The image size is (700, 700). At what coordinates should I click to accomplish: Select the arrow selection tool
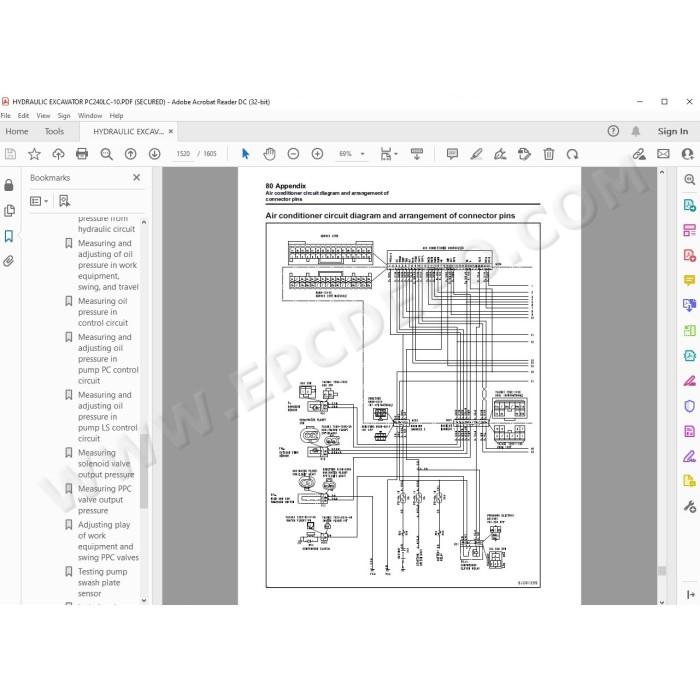click(x=246, y=154)
